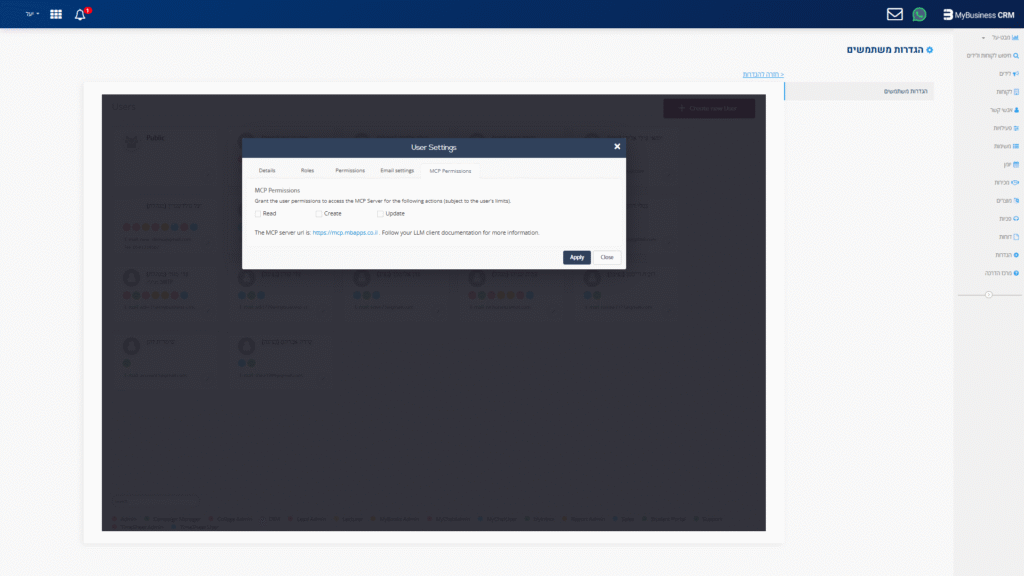Expand the user dropdown in top-left header
The height and width of the screenshot is (576, 1024).
point(32,15)
